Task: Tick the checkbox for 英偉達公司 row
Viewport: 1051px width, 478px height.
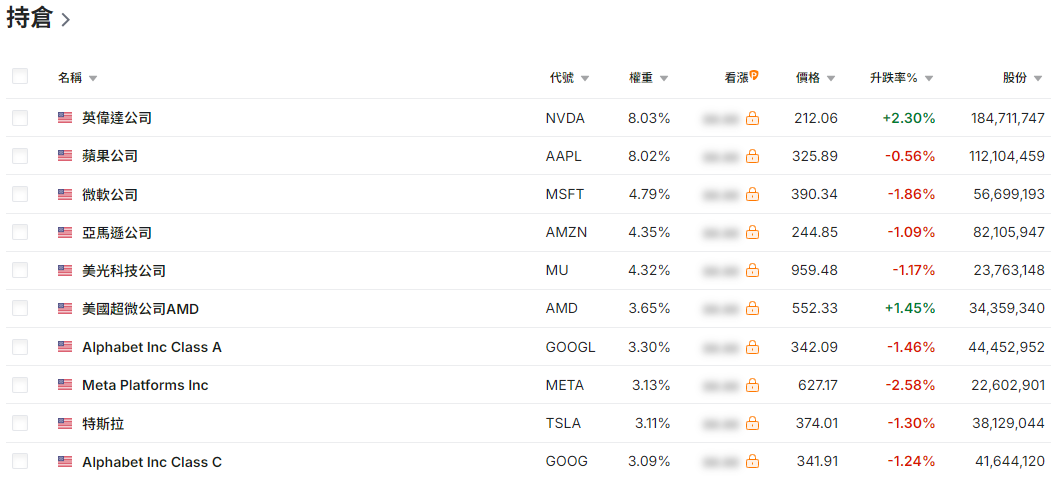Action: pyautogui.click(x=20, y=119)
